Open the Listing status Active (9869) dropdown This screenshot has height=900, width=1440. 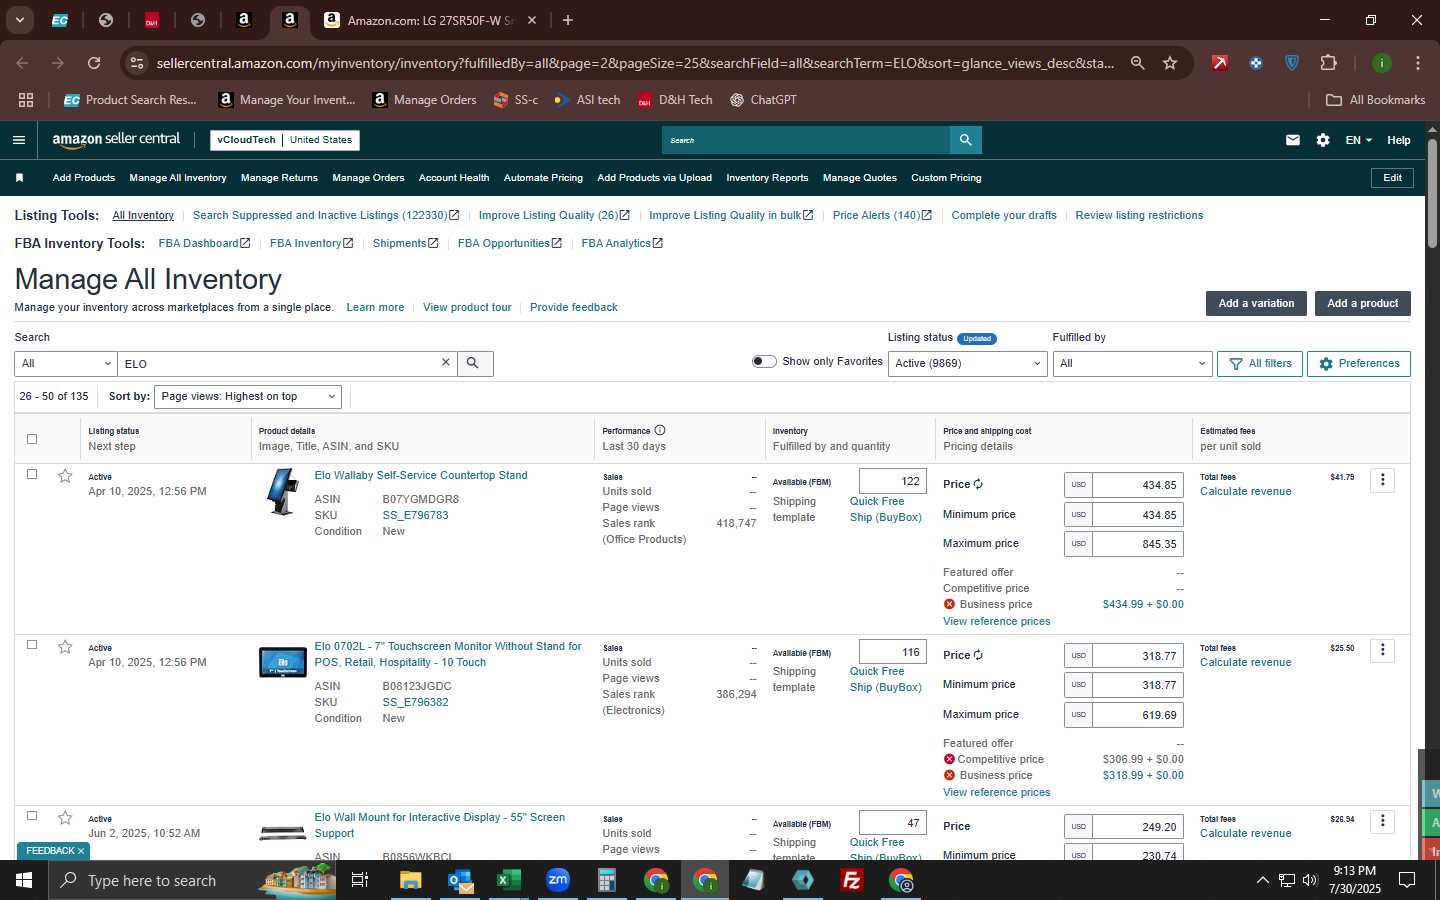pos(967,363)
